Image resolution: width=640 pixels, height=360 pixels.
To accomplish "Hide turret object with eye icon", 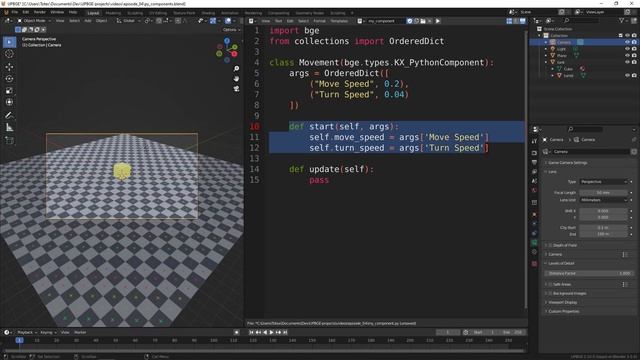I will tap(627, 75).
